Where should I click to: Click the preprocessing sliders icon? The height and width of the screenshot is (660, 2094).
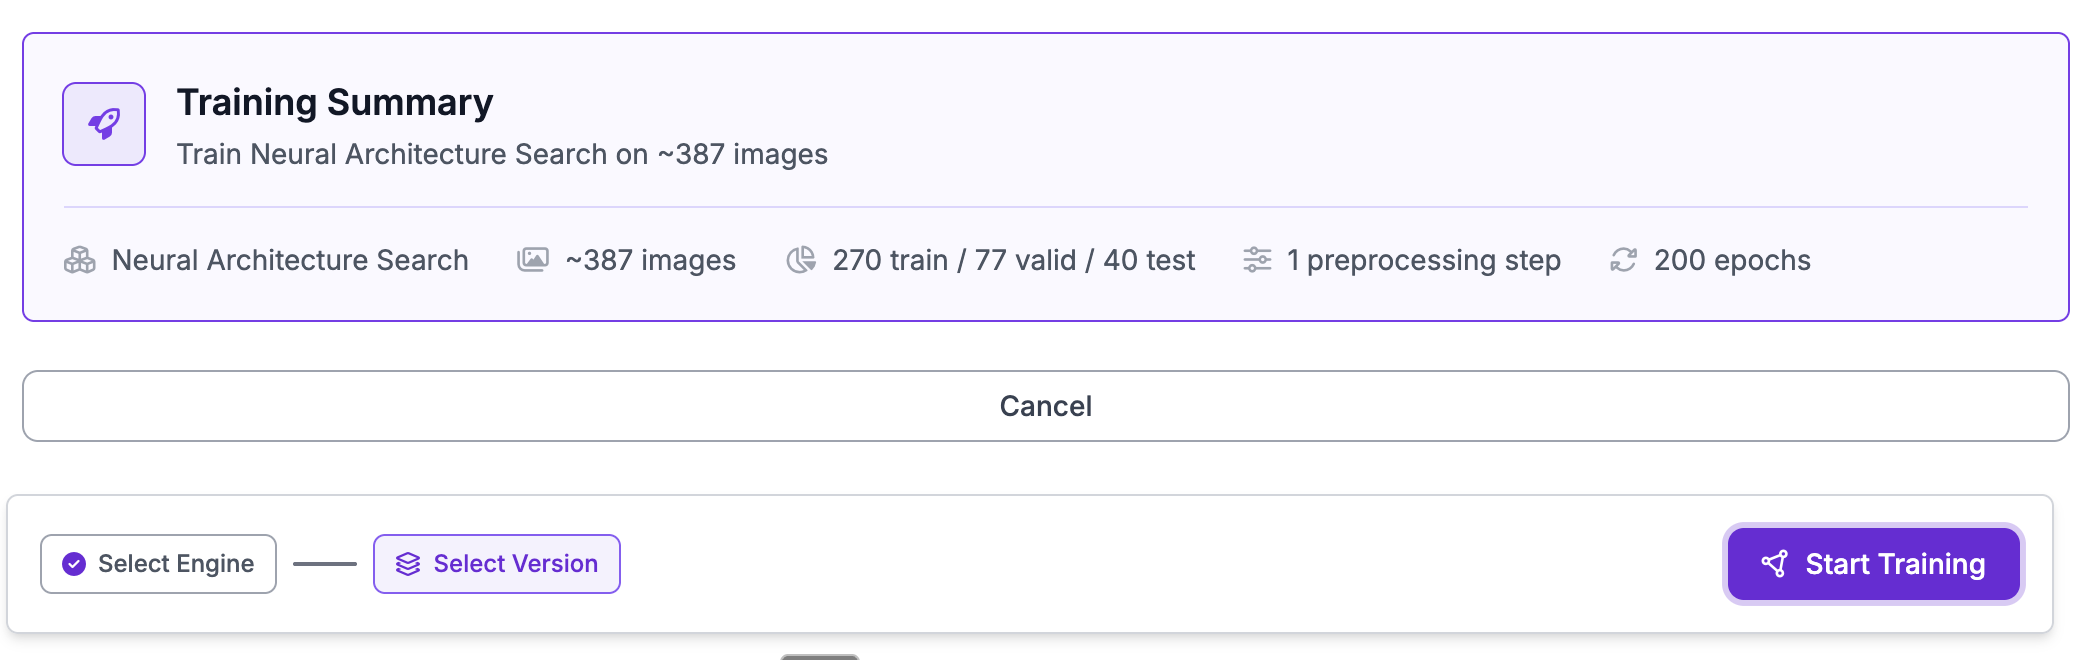point(1257,259)
